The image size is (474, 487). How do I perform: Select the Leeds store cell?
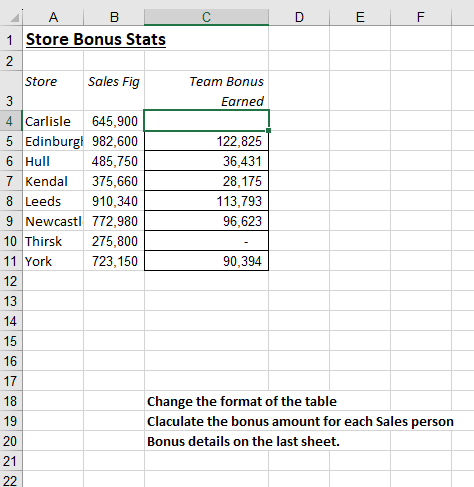[53, 201]
